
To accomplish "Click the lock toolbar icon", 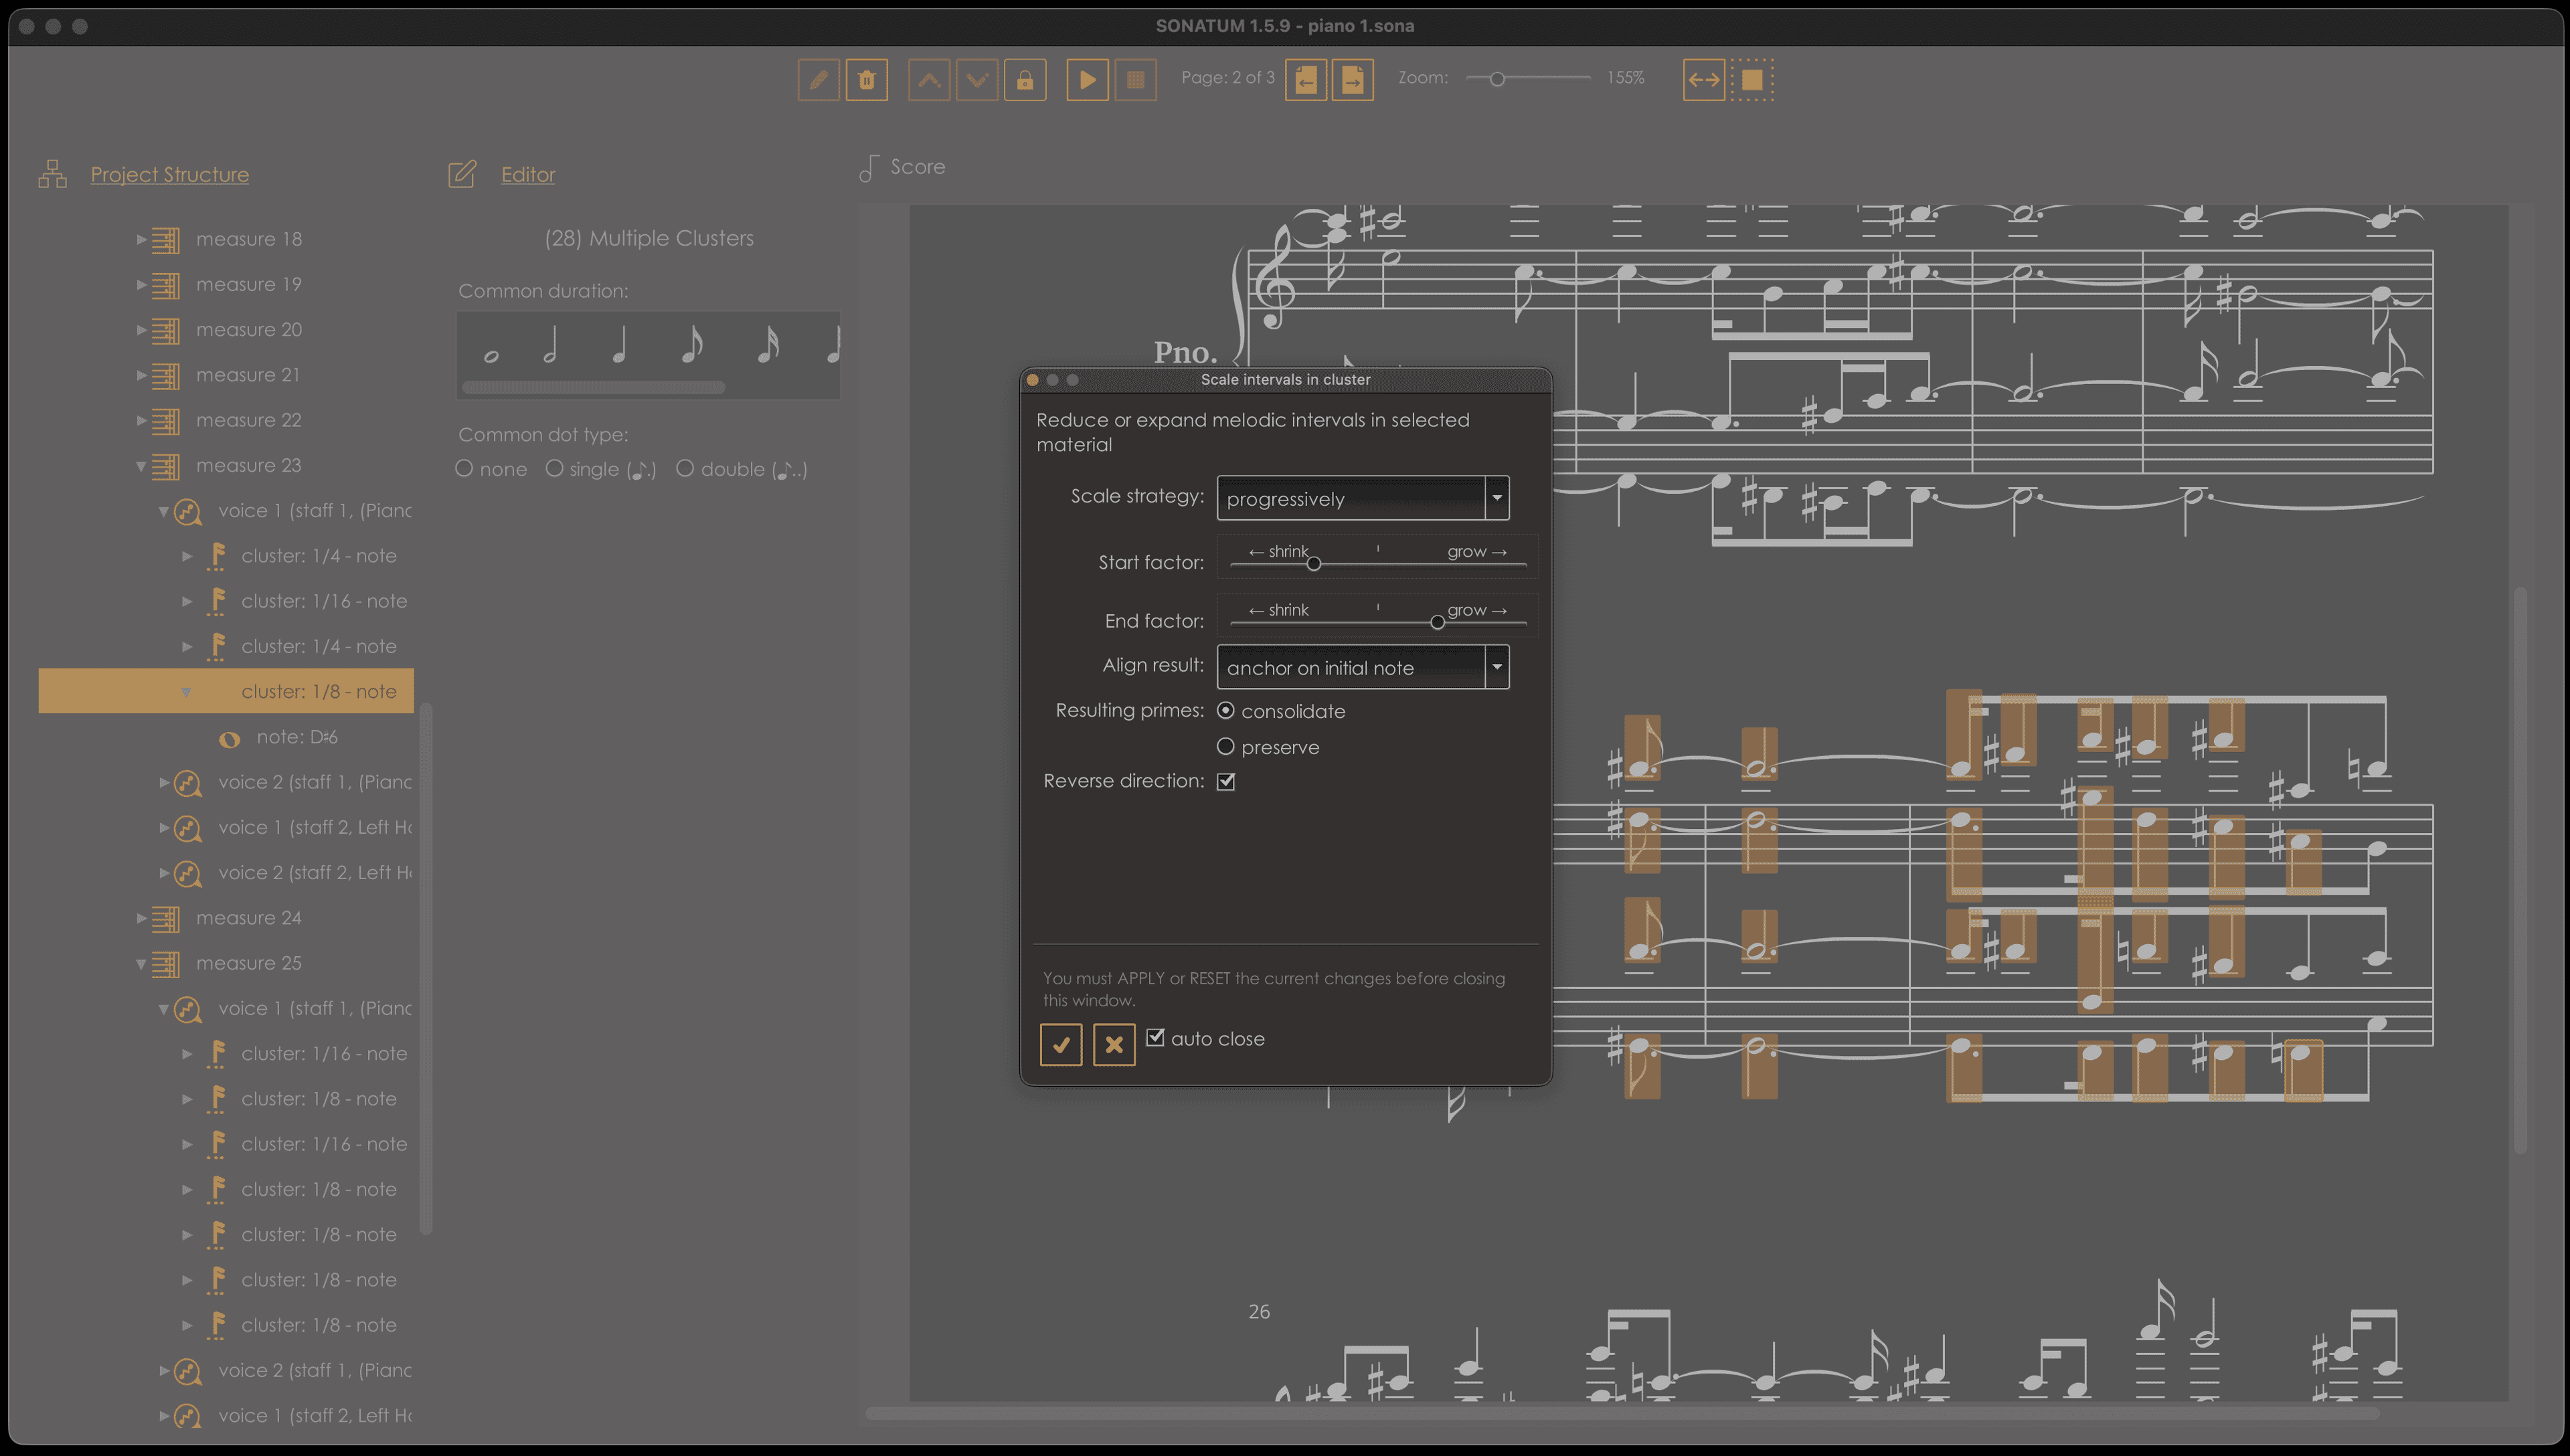I will click(1025, 79).
